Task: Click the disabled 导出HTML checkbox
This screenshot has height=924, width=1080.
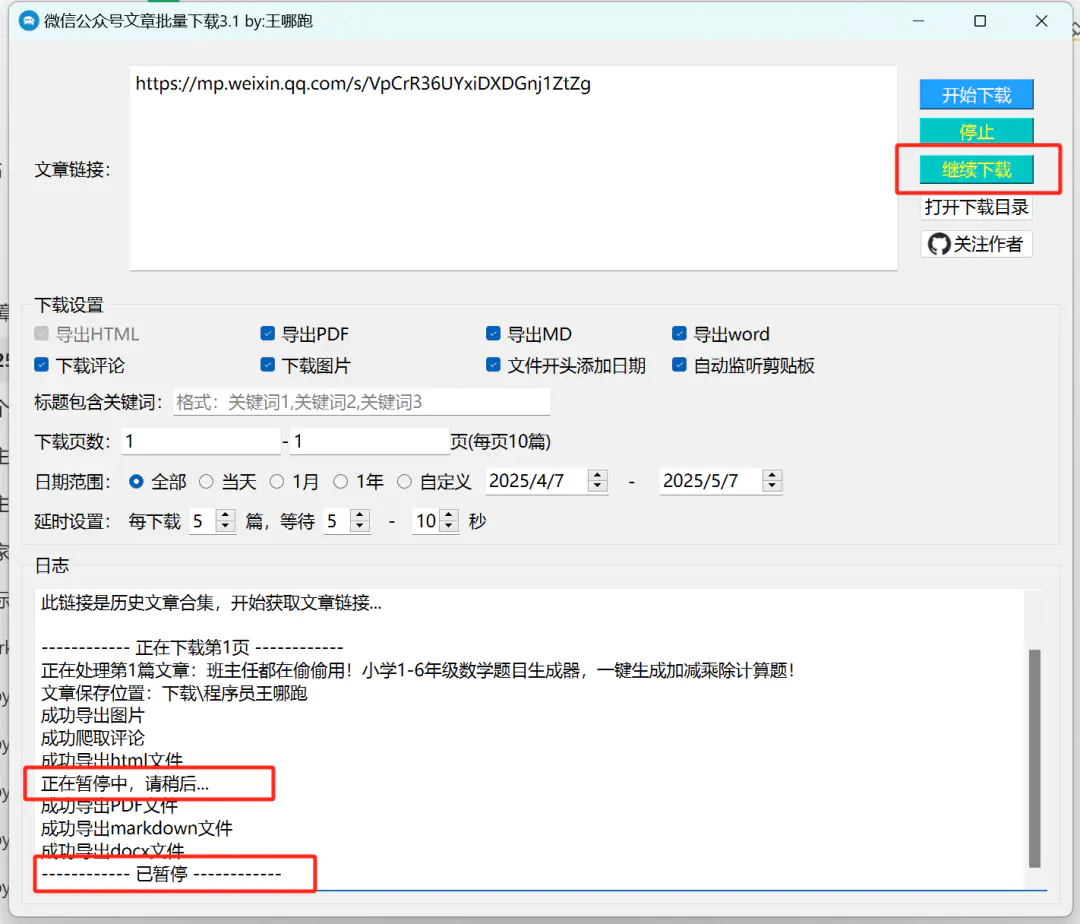Action: pos(41,334)
